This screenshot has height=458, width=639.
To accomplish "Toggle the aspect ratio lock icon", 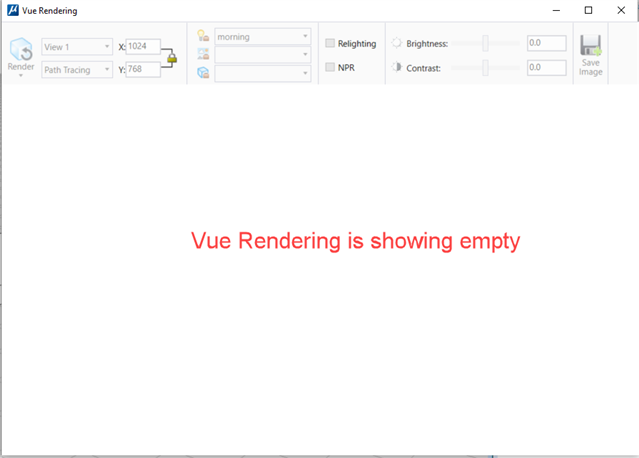I will (x=172, y=58).
